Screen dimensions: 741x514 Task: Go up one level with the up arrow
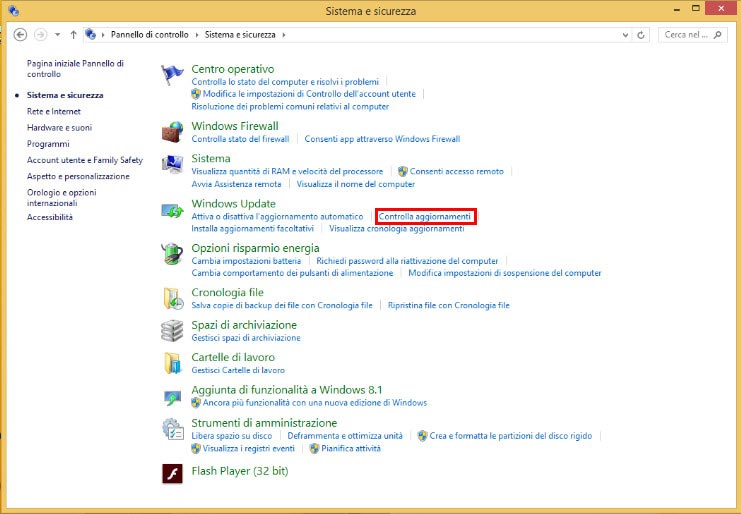coord(73,34)
